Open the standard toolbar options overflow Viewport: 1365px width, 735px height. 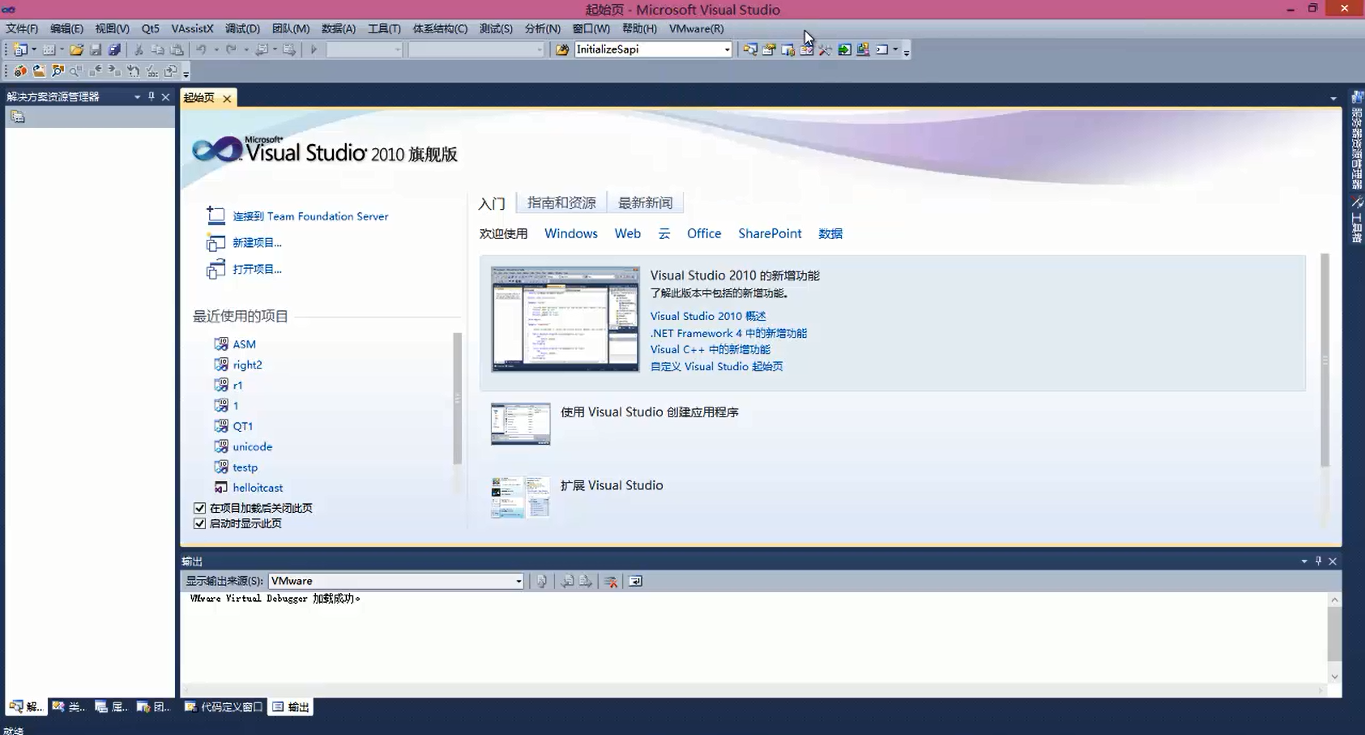(906, 51)
